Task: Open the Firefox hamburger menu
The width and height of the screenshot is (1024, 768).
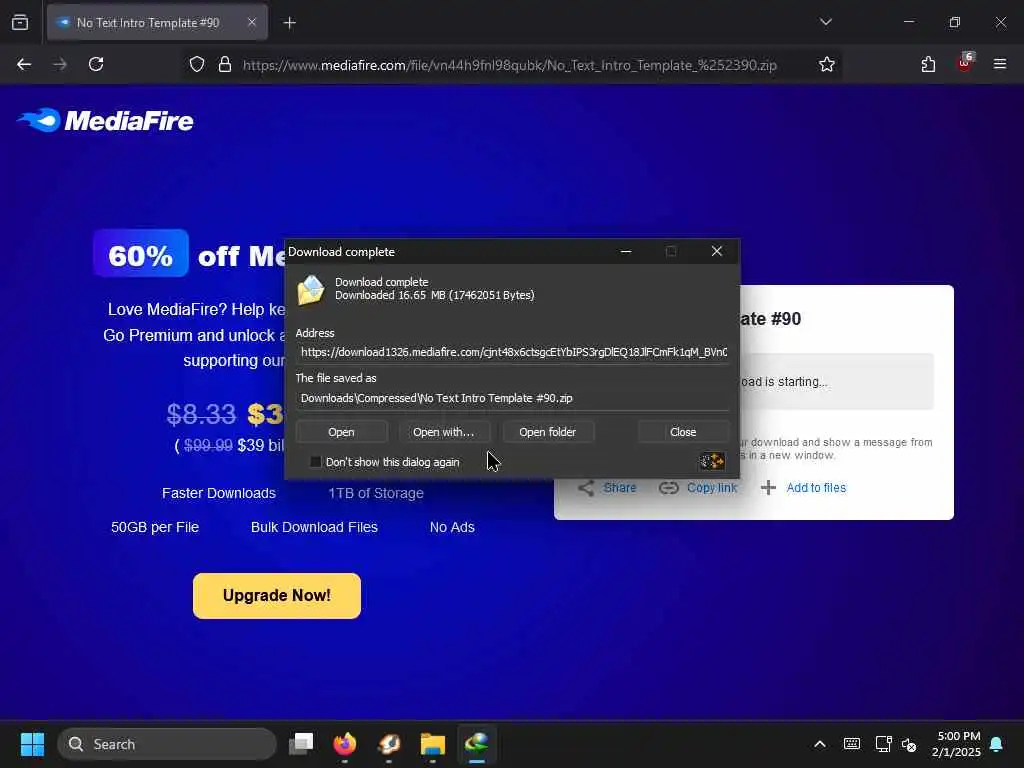Action: [1000, 64]
